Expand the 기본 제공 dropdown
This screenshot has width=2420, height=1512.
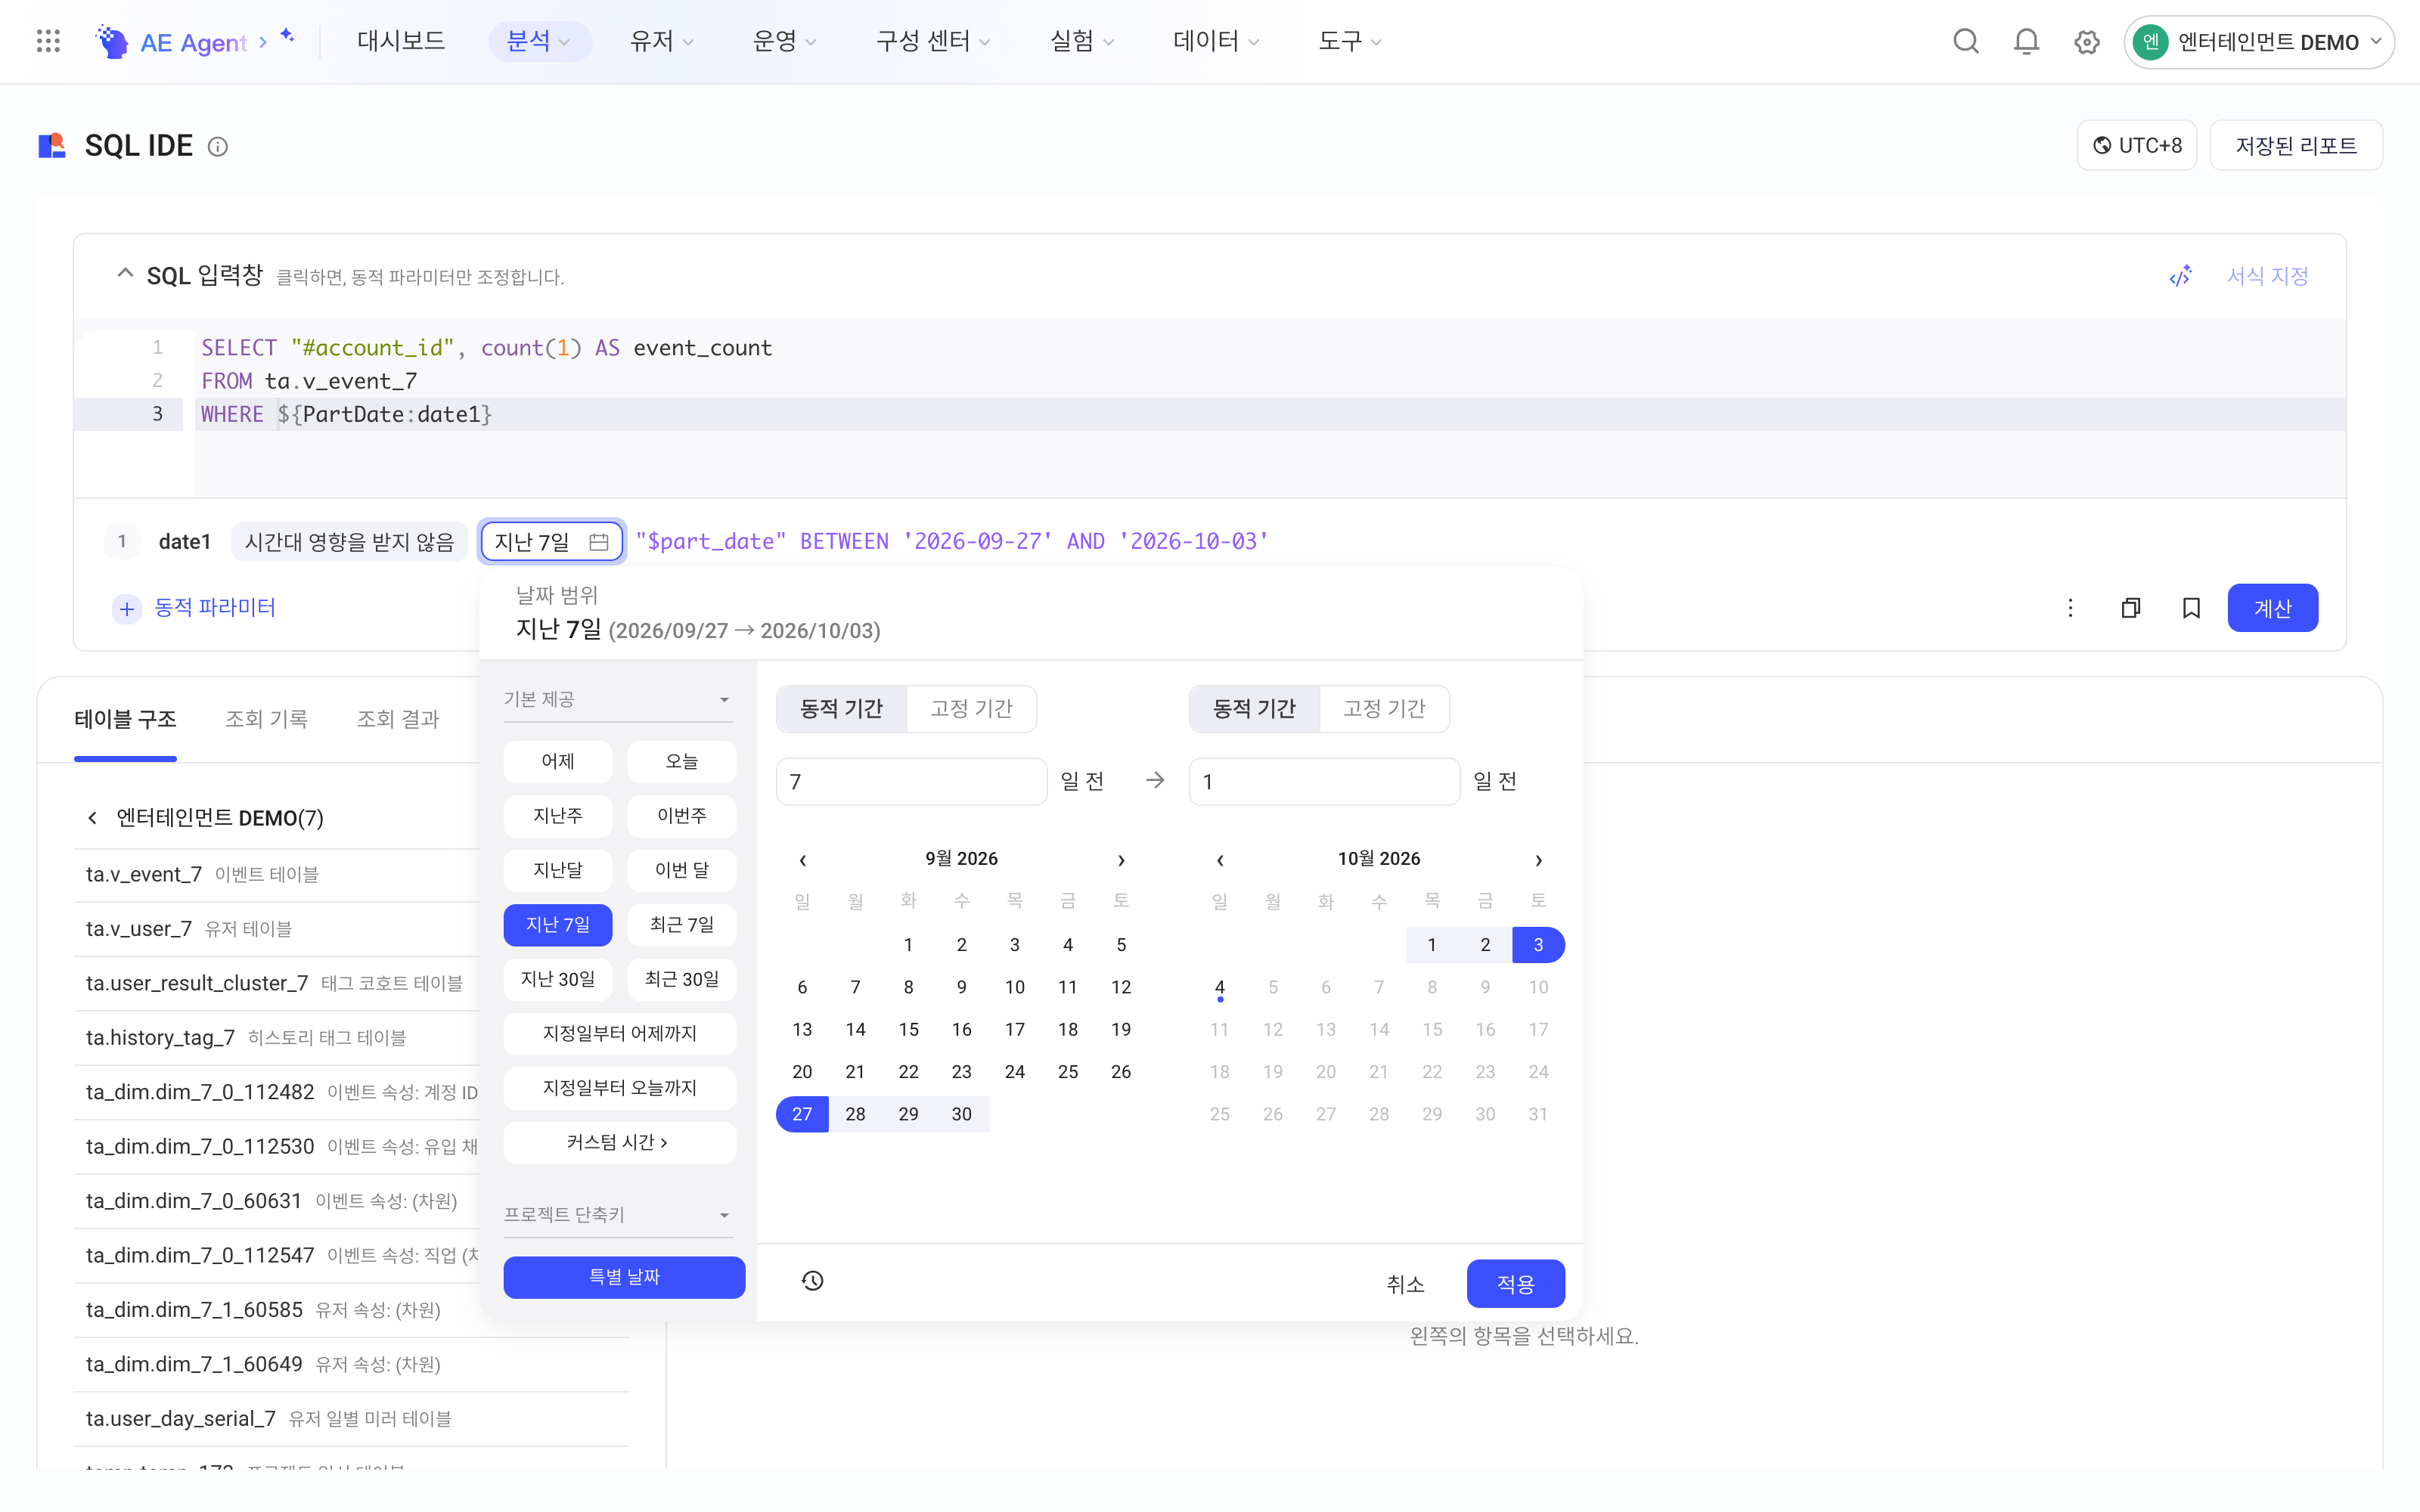click(618, 700)
